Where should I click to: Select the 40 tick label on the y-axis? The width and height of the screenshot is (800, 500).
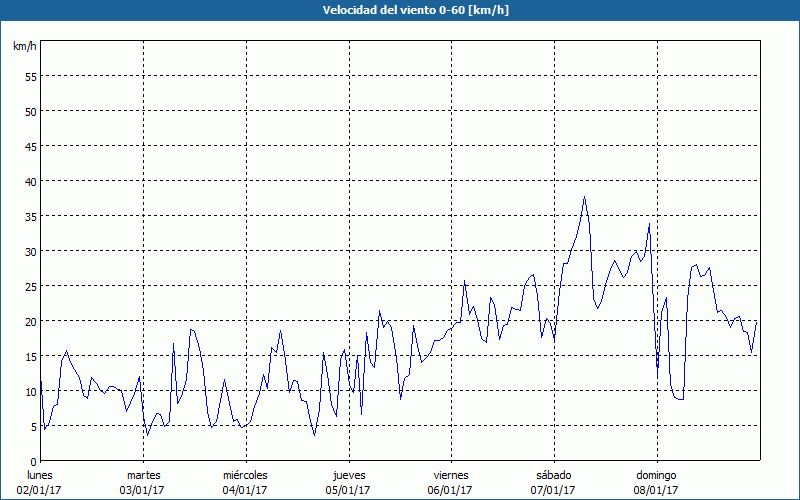(30, 181)
